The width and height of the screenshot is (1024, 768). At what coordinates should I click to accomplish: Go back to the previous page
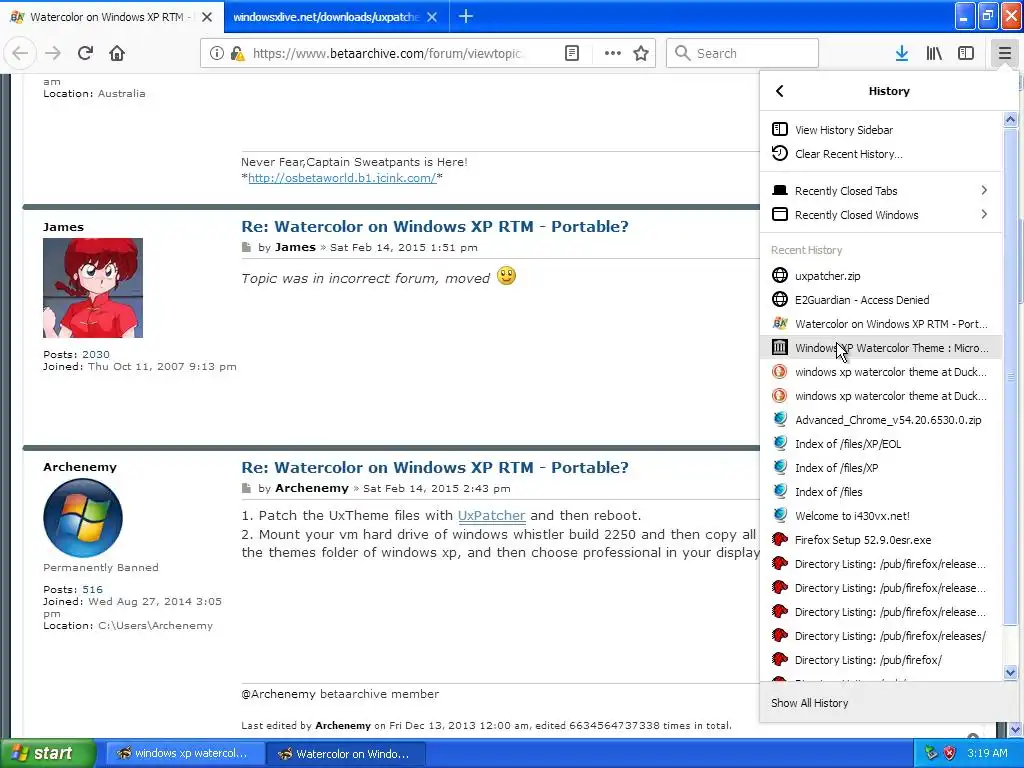click(20, 53)
